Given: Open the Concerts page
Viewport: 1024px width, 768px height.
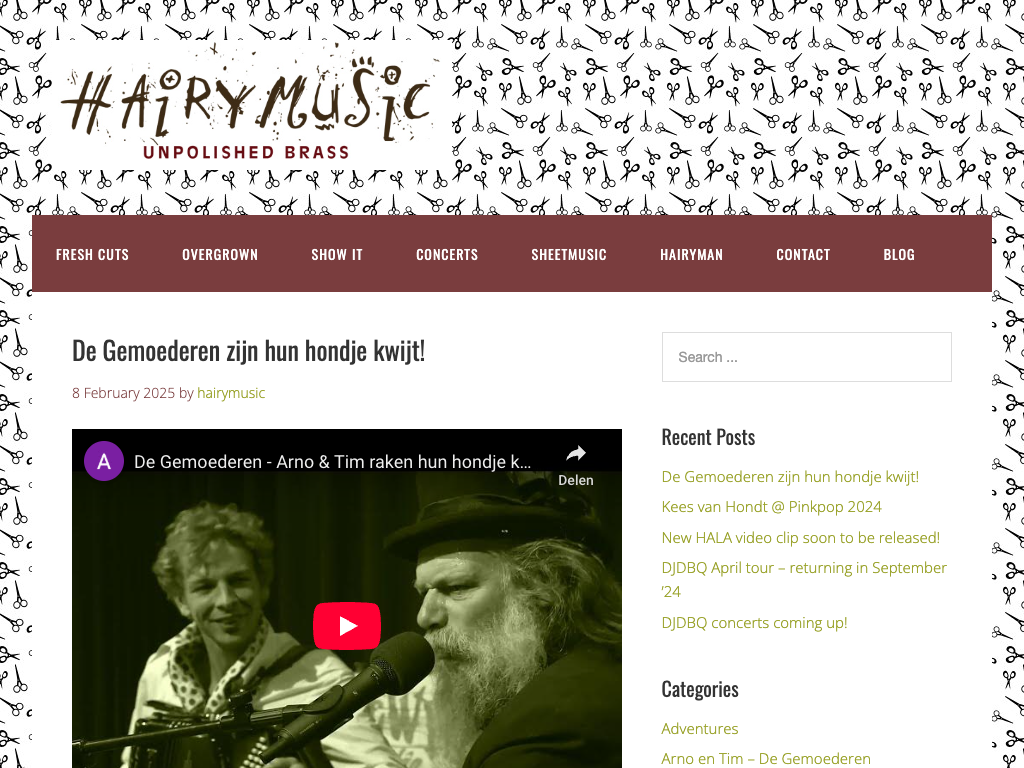Looking at the screenshot, I should coord(447,255).
